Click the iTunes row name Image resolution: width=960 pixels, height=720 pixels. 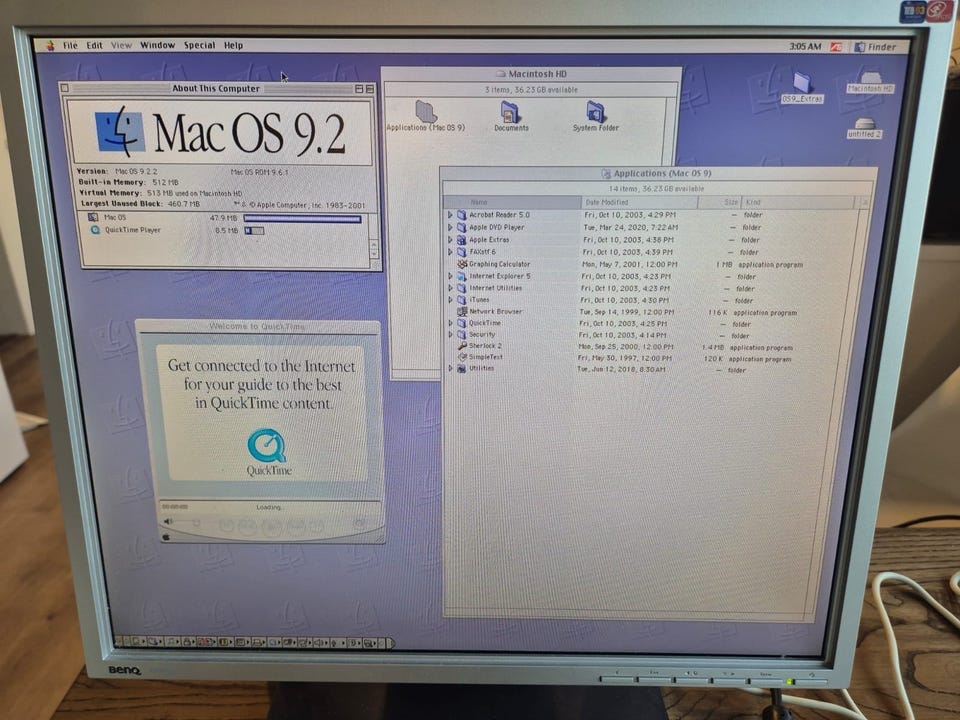pyautogui.click(x=479, y=300)
